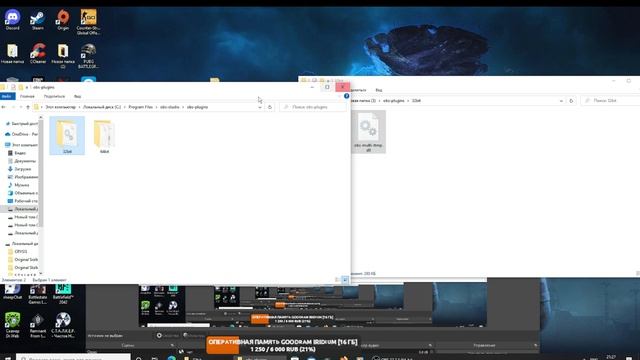Image resolution: width=640 pixels, height=360 pixels.
Task: Click the Program Files breadcrumb segment
Action: (x=140, y=107)
